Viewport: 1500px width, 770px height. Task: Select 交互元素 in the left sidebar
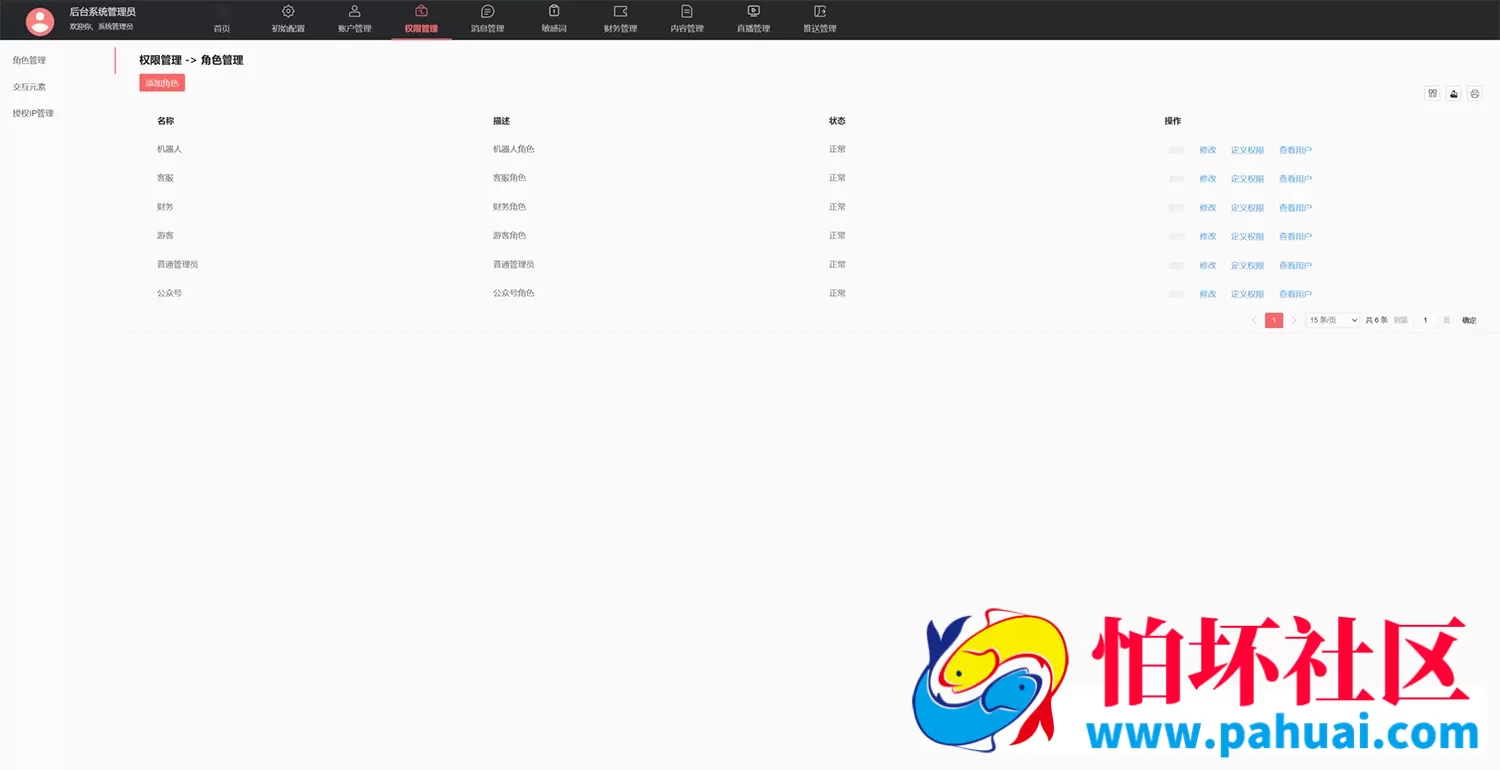click(29, 87)
